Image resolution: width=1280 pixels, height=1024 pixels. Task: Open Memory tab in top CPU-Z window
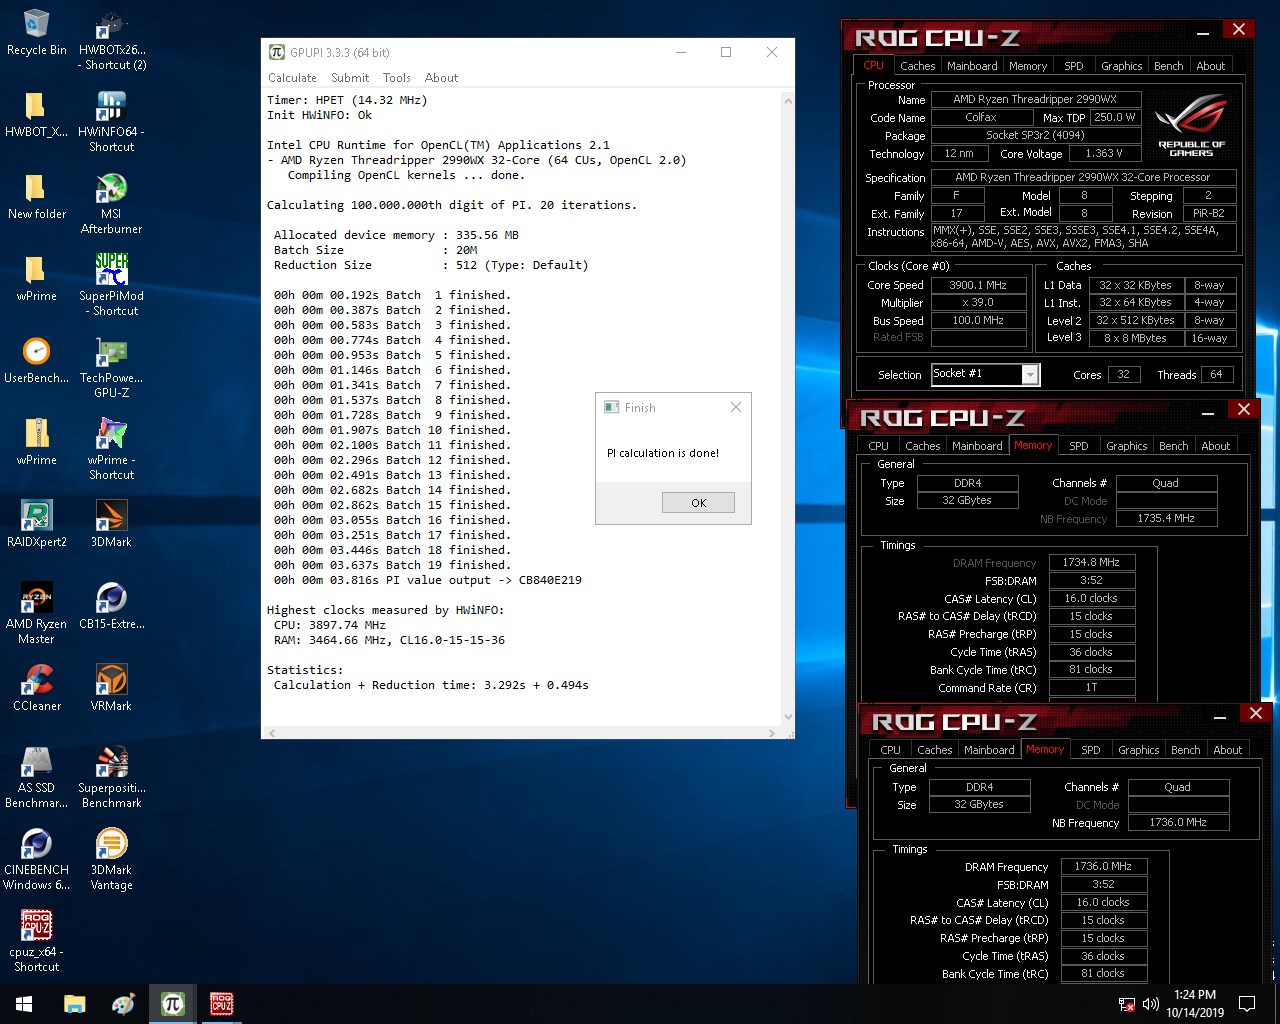click(x=1028, y=66)
